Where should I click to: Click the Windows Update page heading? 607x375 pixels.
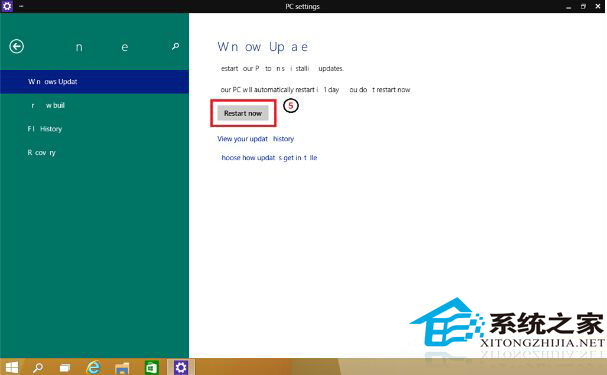click(x=262, y=47)
